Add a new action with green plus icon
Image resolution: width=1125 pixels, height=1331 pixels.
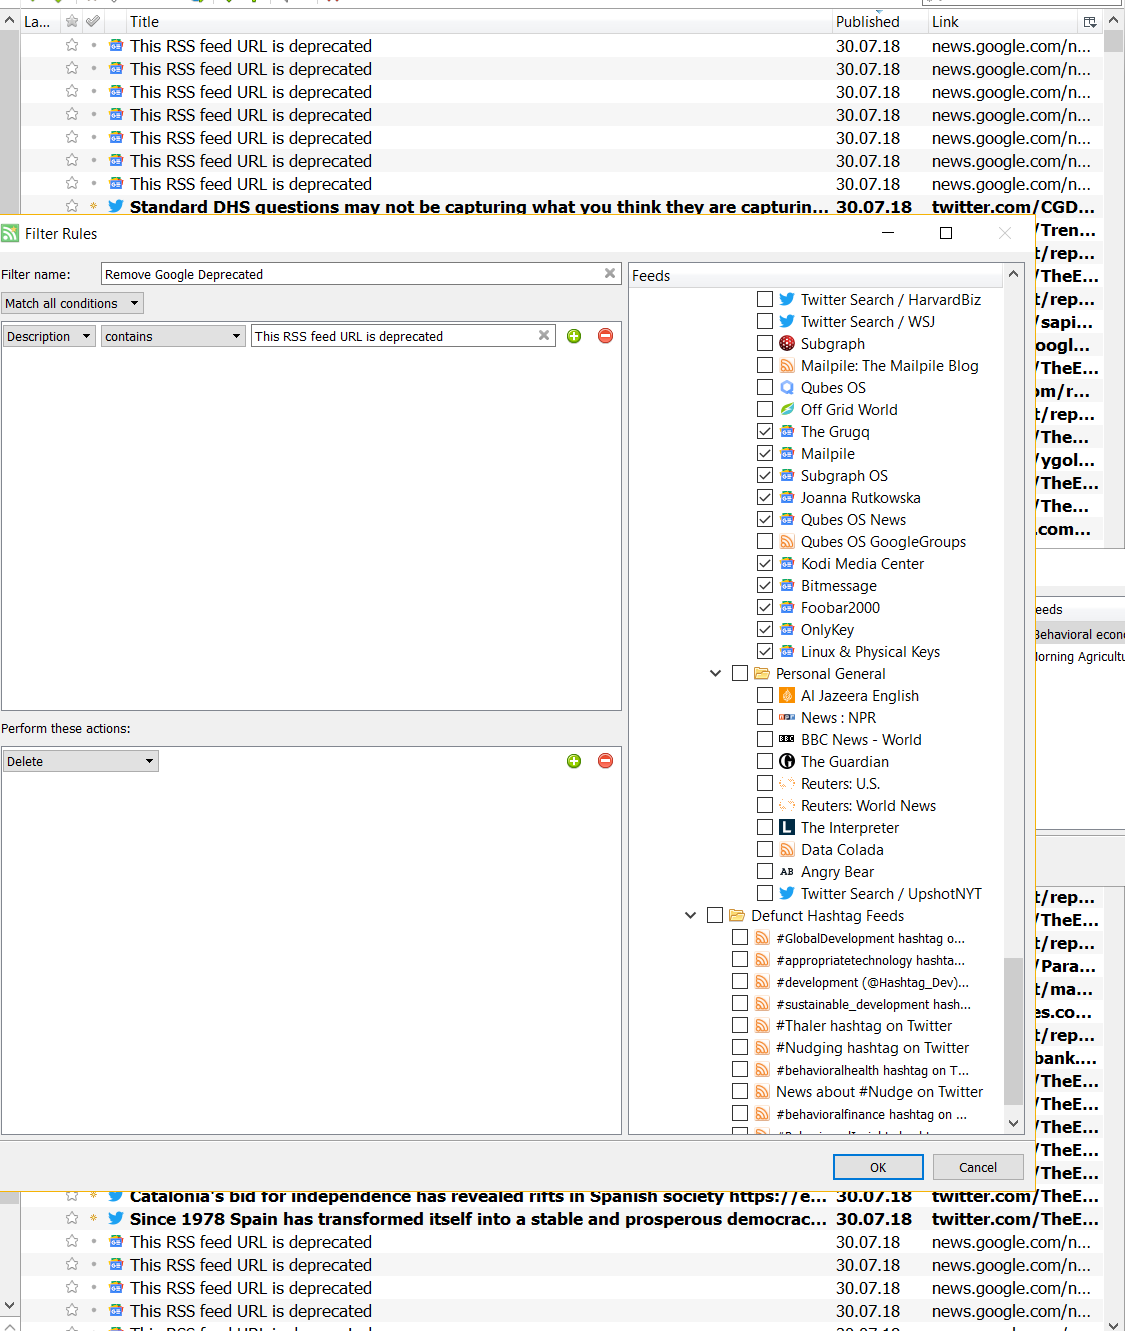[x=574, y=761]
